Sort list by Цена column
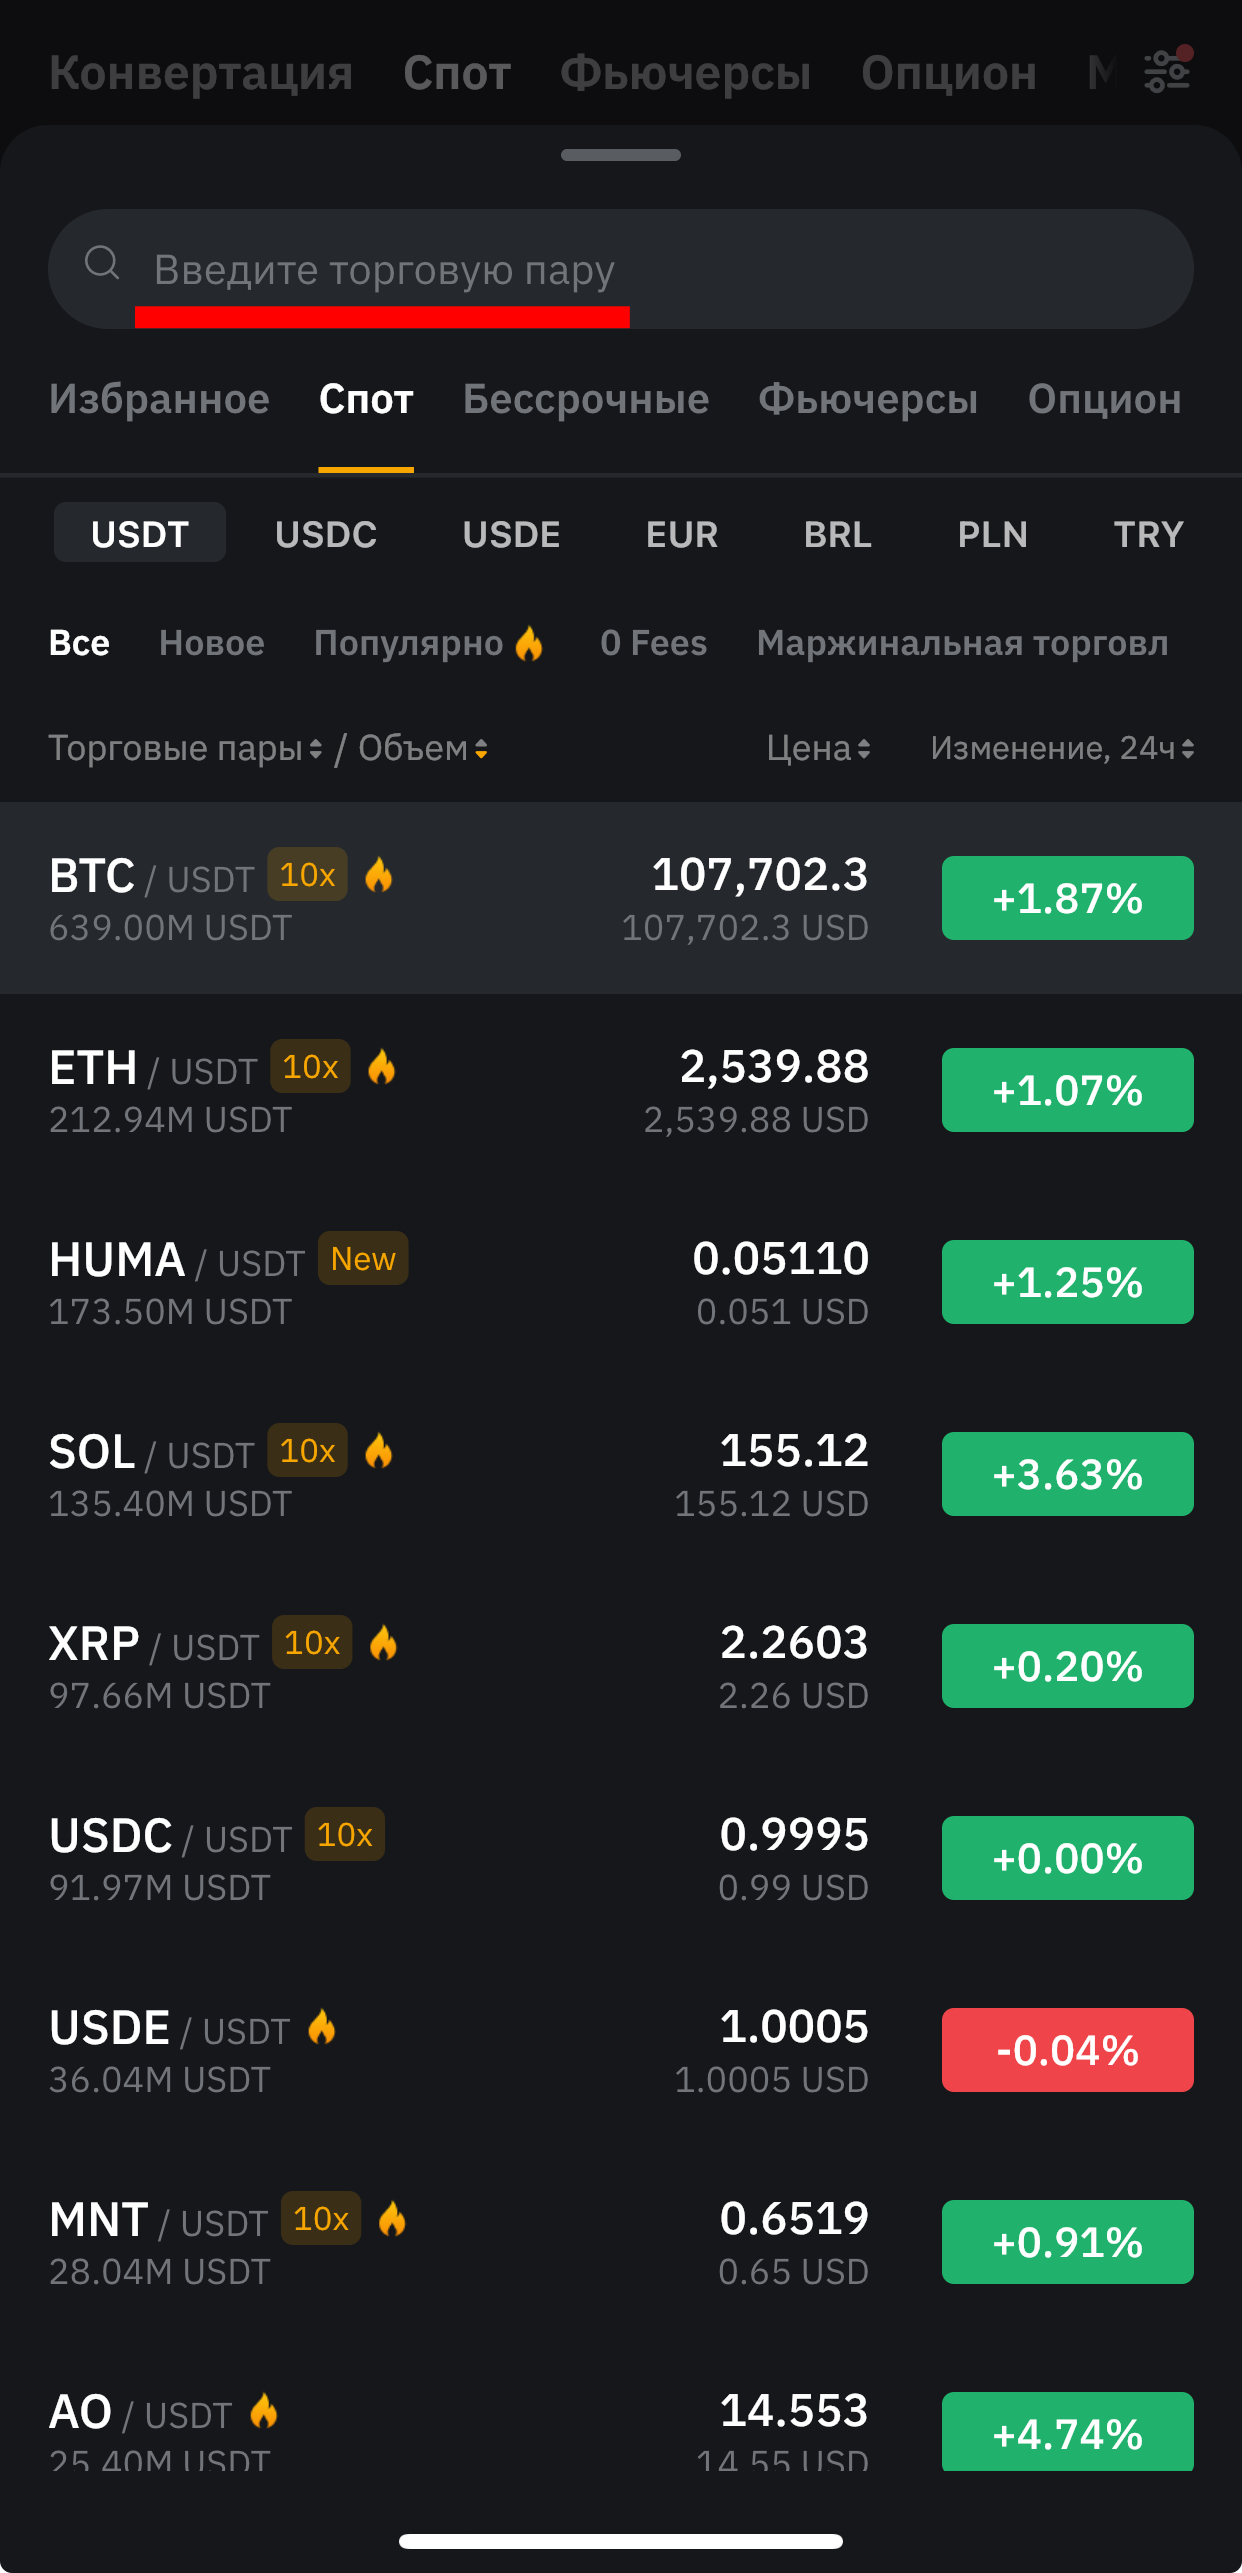This screenshot has width=1242, height=2573. tap(818, 748)
